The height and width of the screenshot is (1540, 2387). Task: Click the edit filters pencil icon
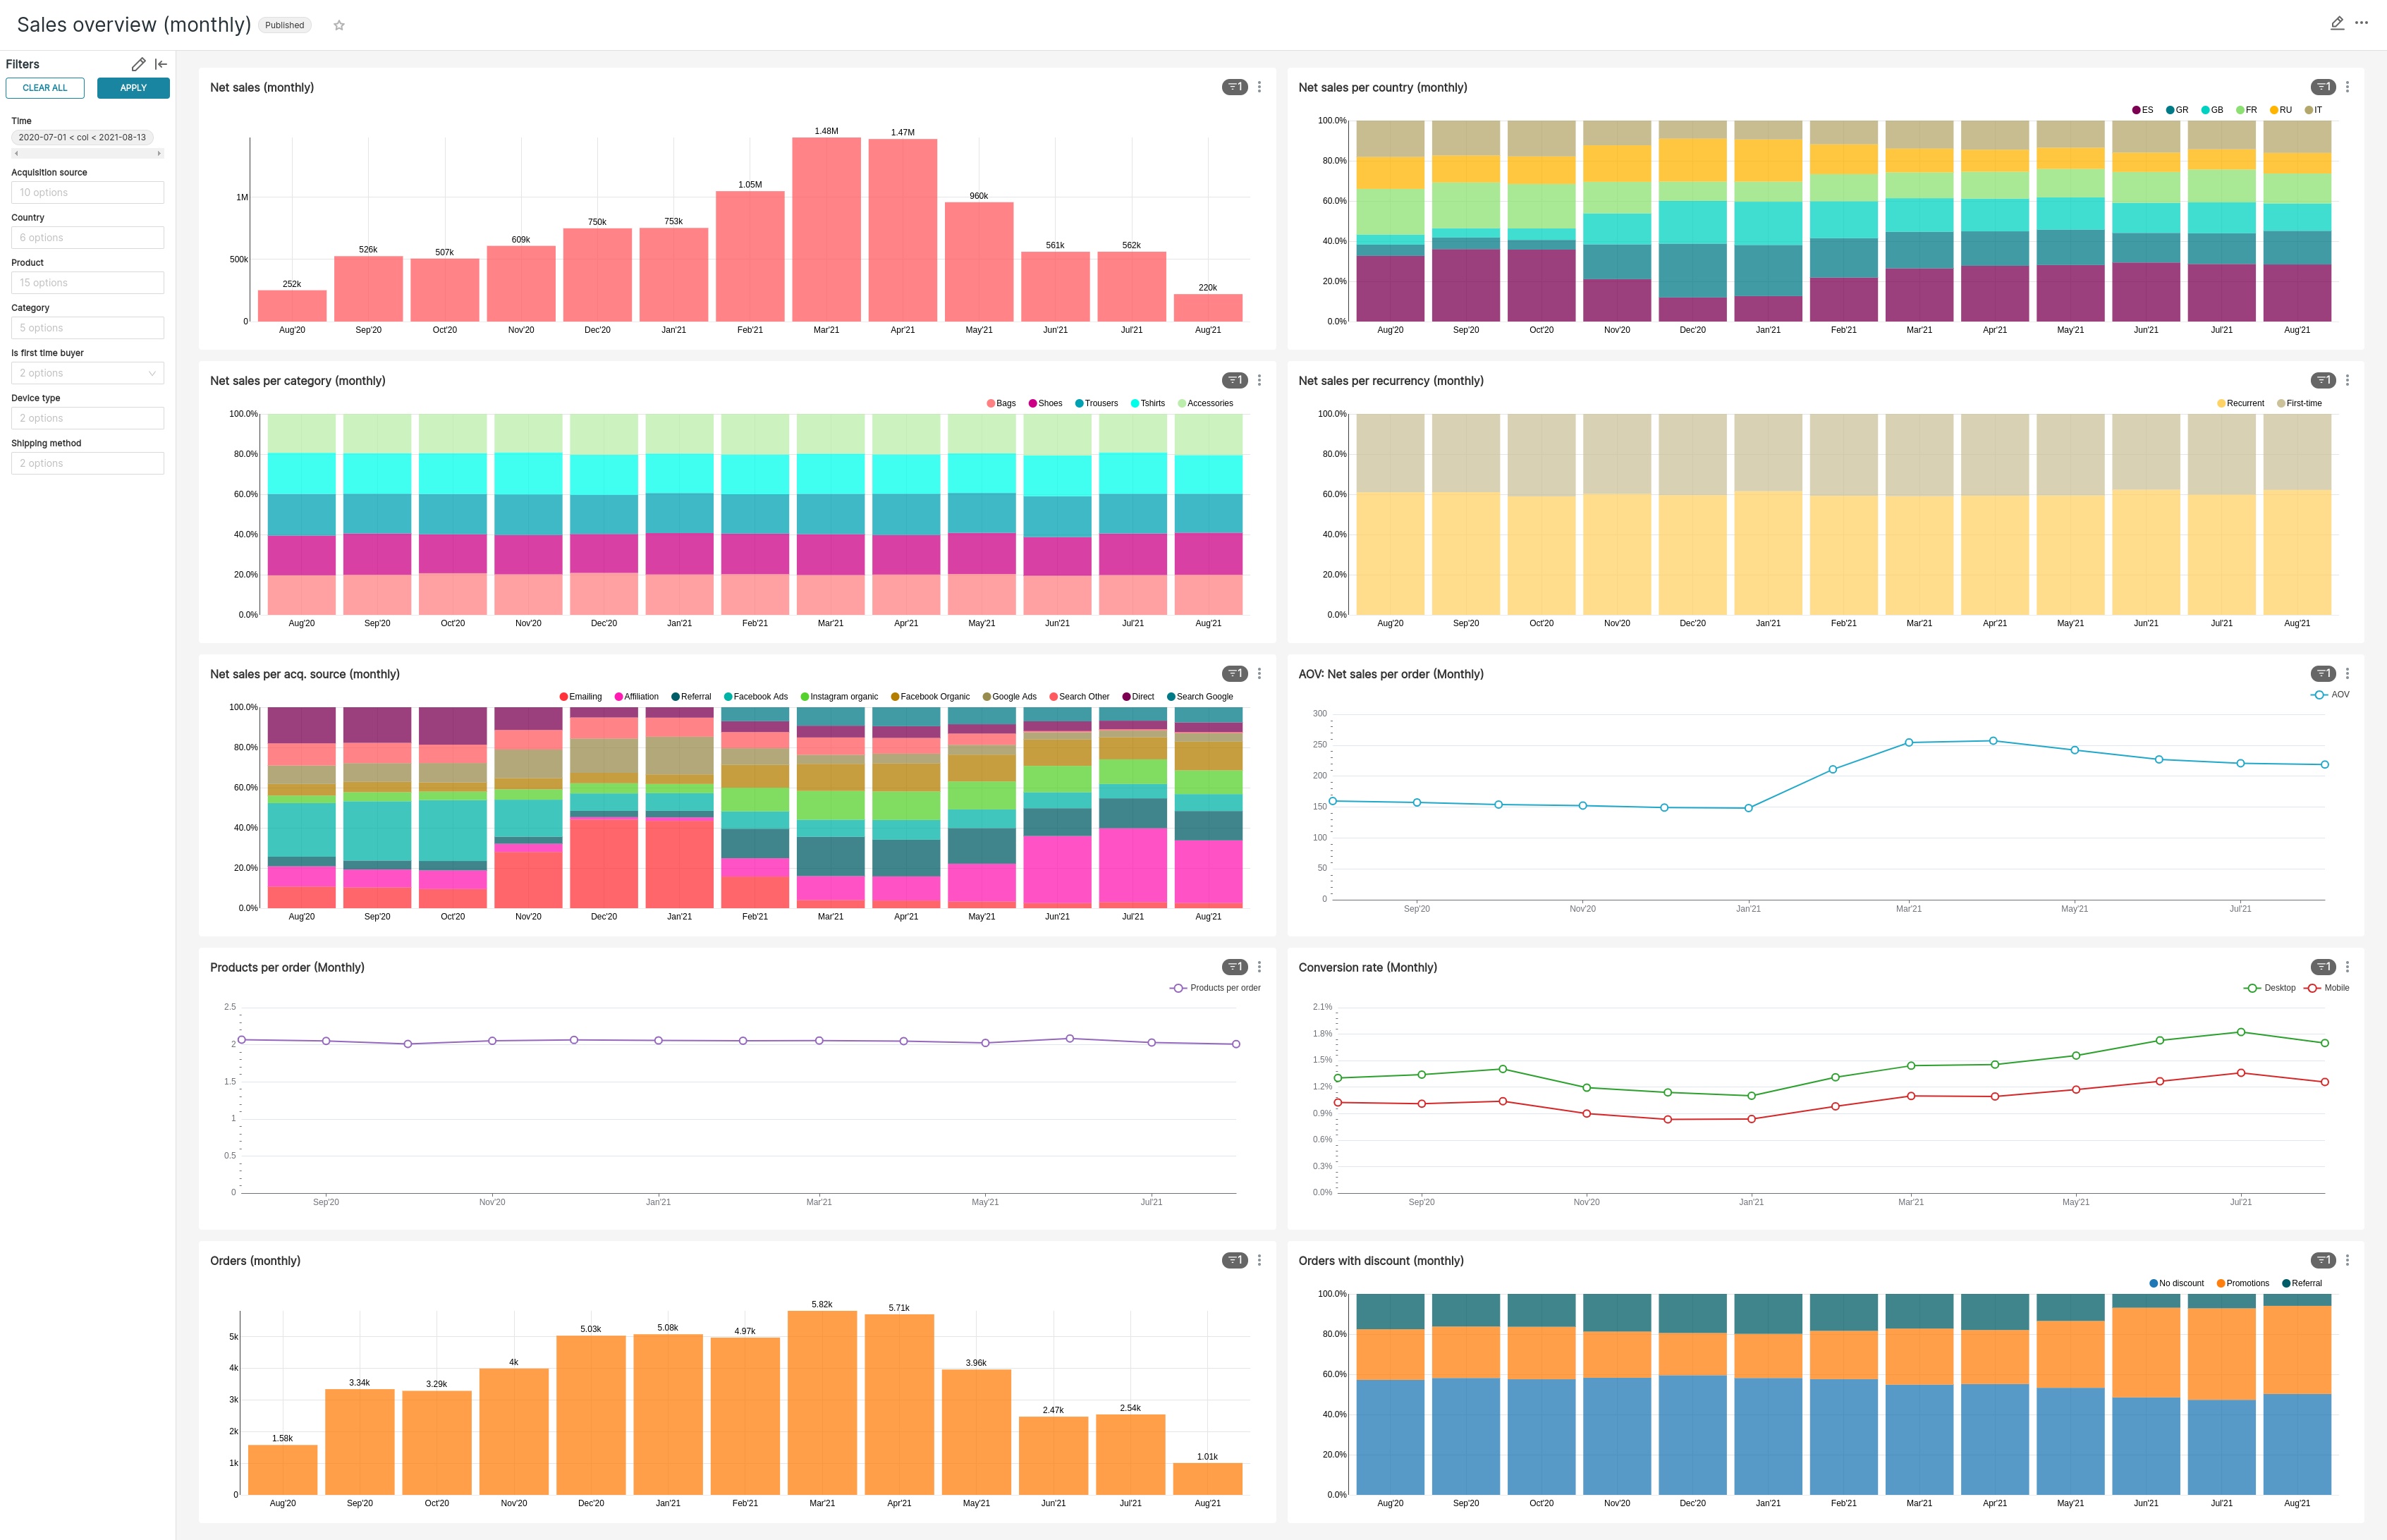[x=138, y=64]
